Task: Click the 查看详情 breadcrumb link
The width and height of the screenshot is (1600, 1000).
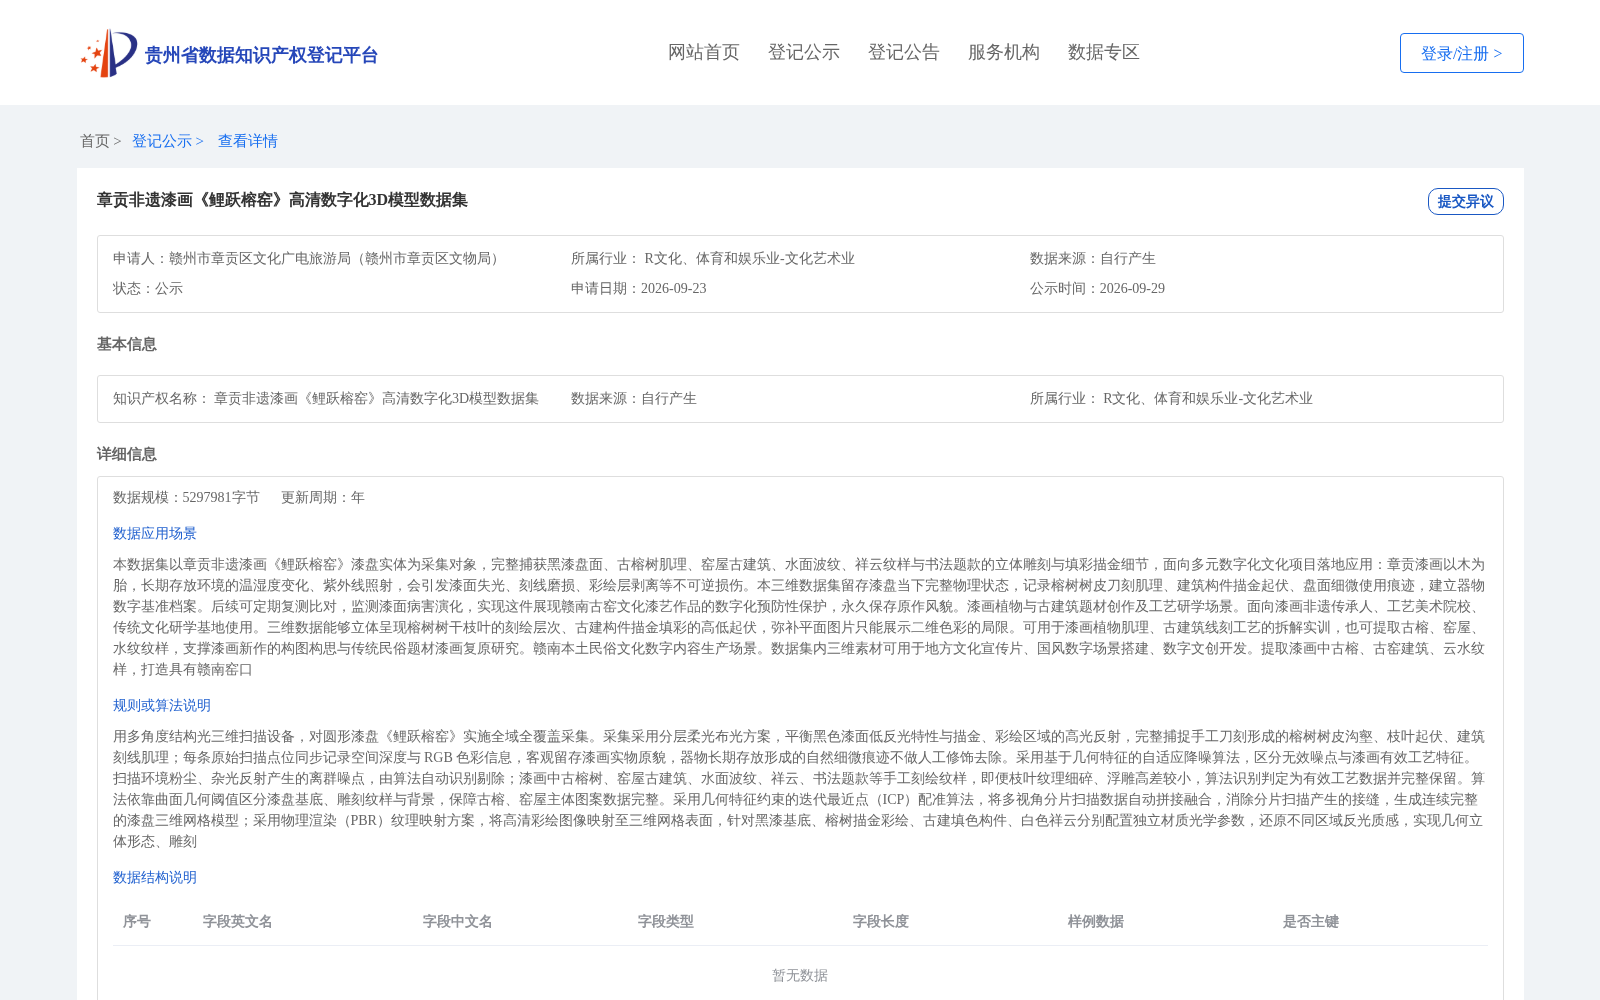Action: click(x=248, y=141)
